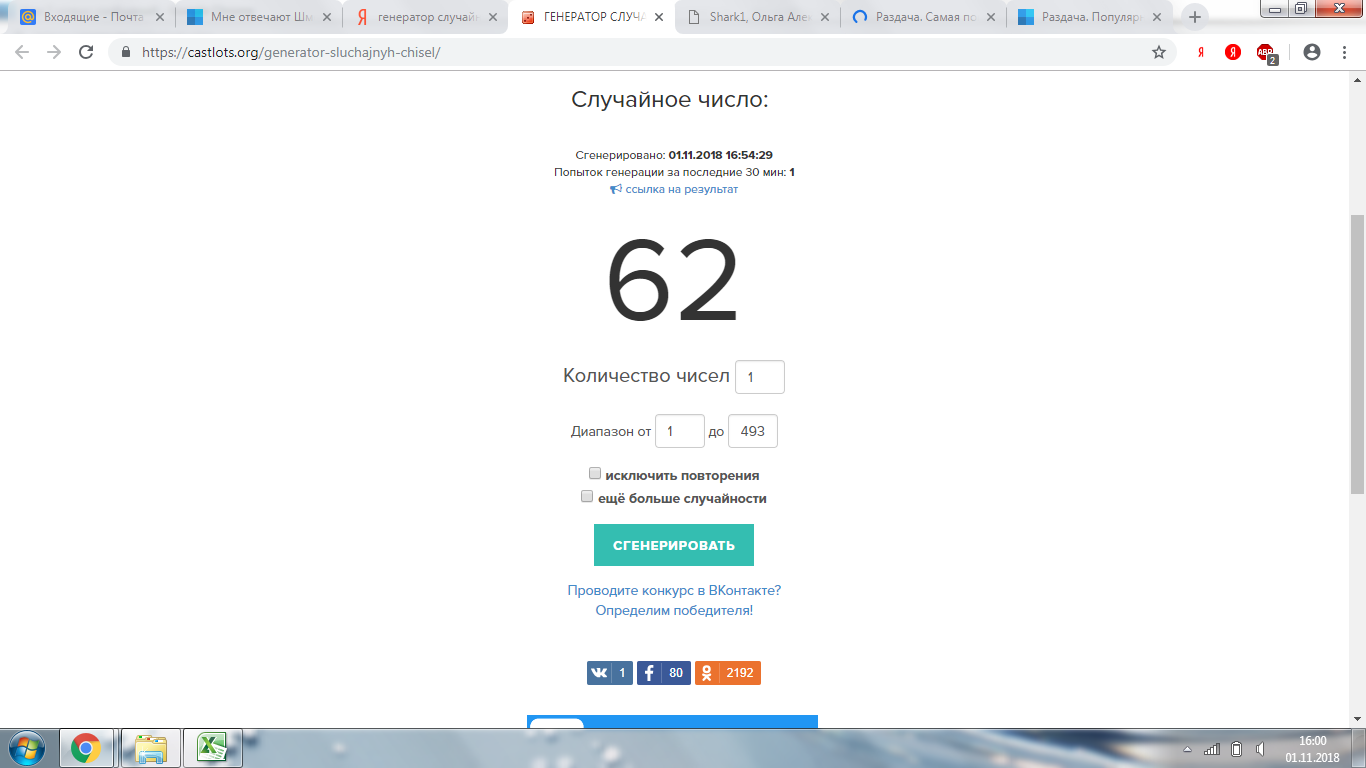Open the Windows Start button
Viewport: 1366px width, 768px height.
tap(27, 748)
